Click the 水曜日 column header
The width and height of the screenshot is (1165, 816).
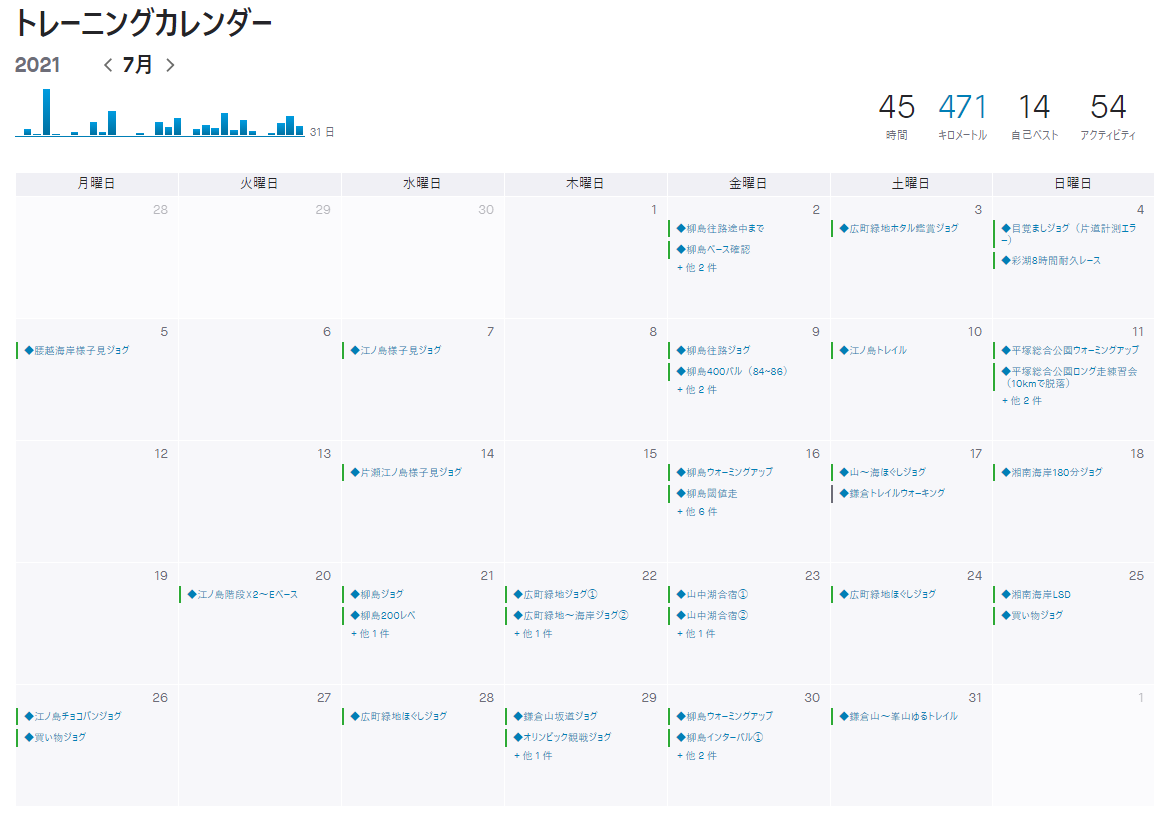tap(422, 184)
